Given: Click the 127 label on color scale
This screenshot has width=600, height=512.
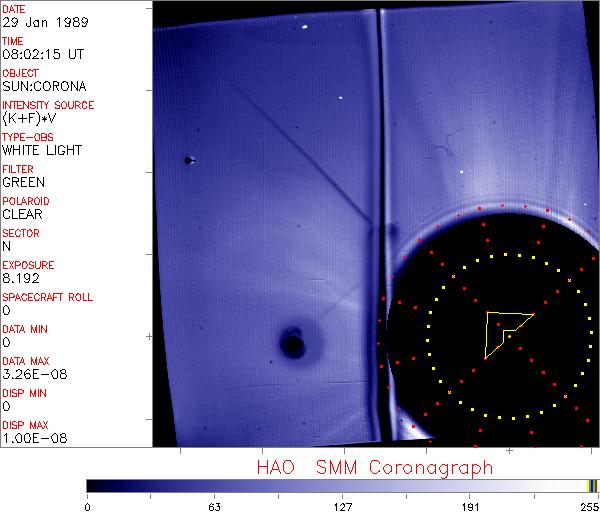Looking at the screenshot, I should 343,507.
